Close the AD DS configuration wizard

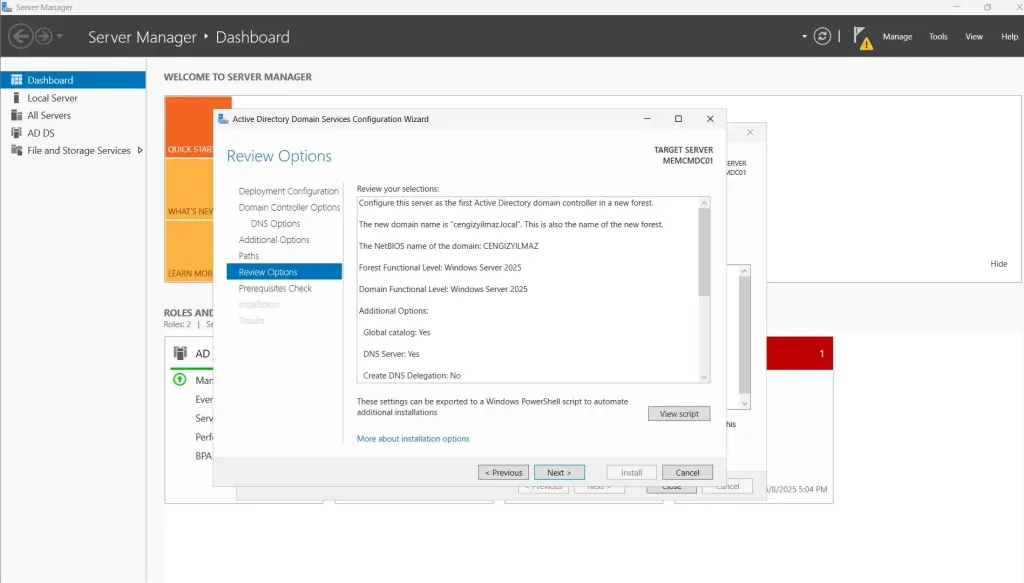(x=710, y=119)
